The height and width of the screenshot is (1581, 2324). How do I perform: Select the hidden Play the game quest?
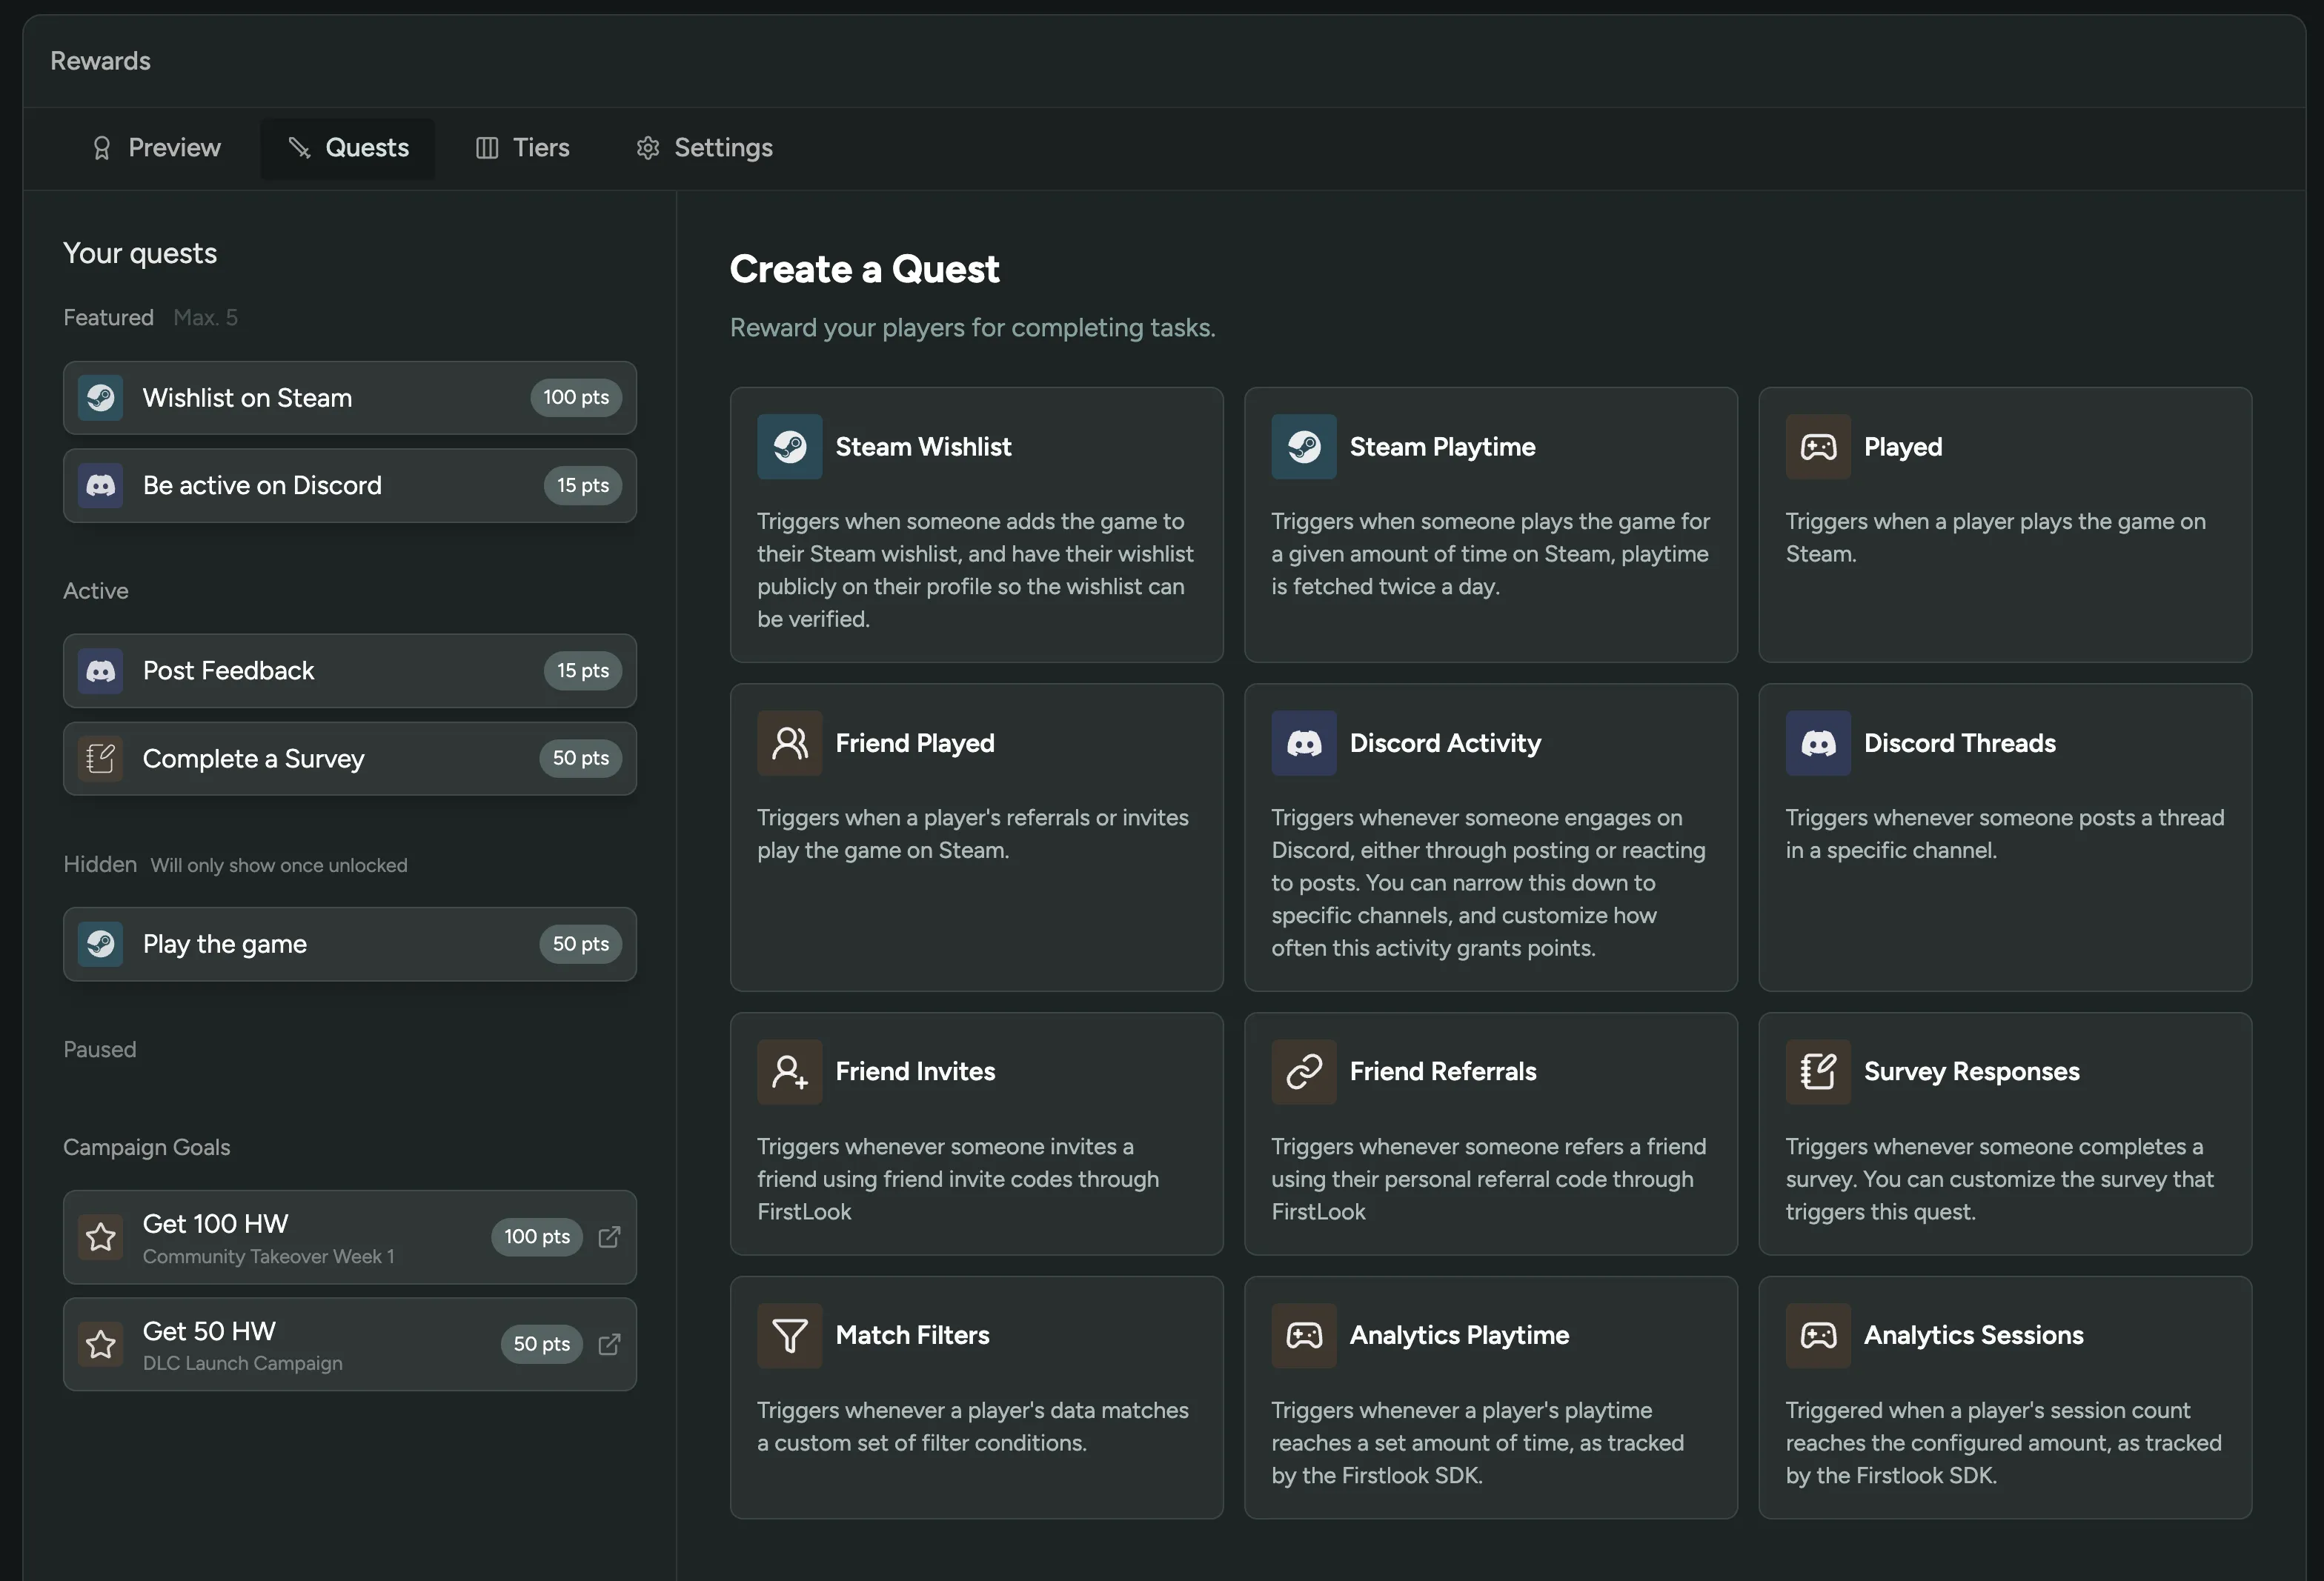point(350,944)
